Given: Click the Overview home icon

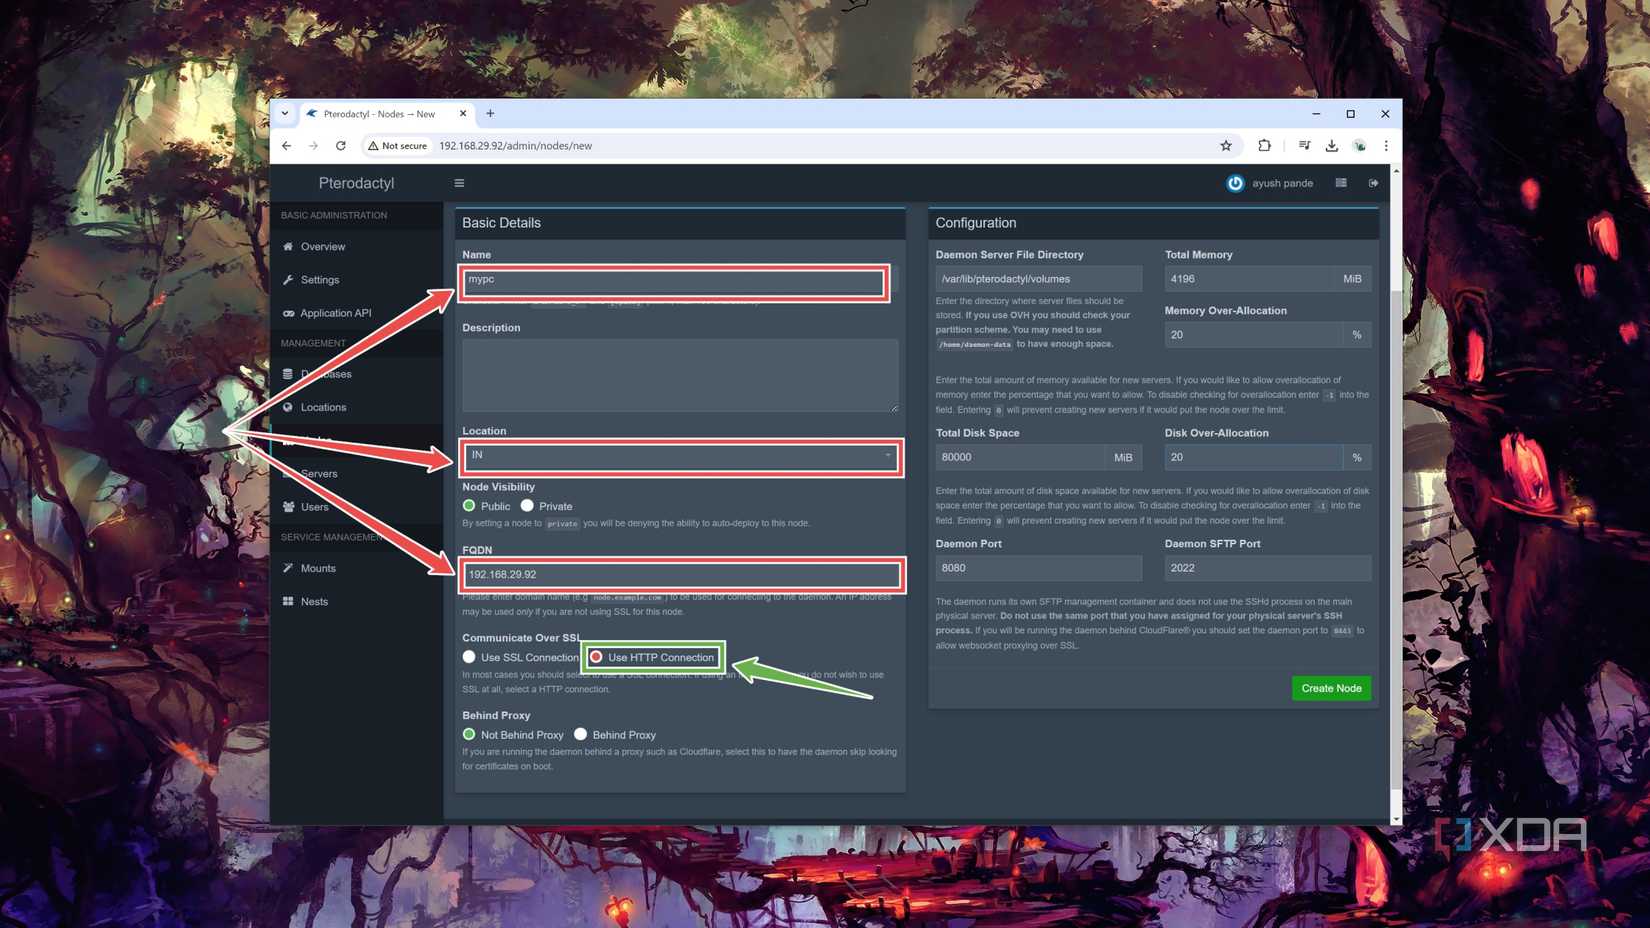Looking at the screenshot, I should 288,246.
